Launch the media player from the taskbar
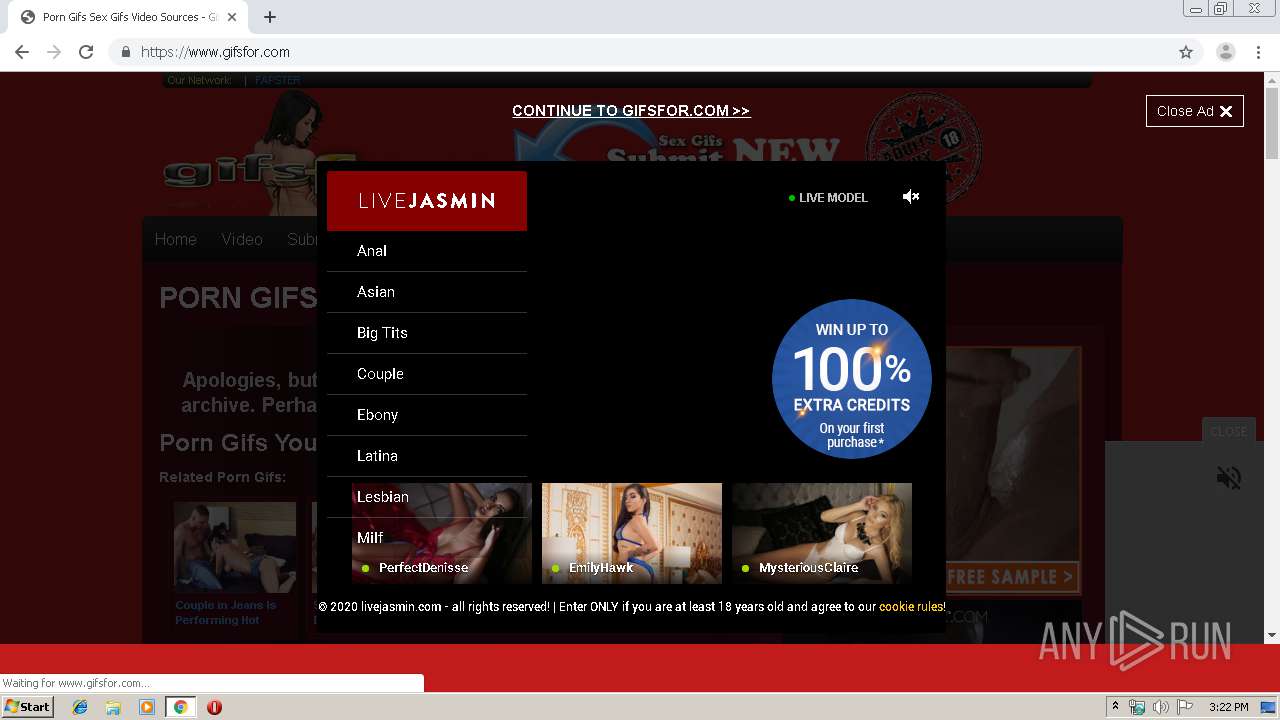 [147, 707]
